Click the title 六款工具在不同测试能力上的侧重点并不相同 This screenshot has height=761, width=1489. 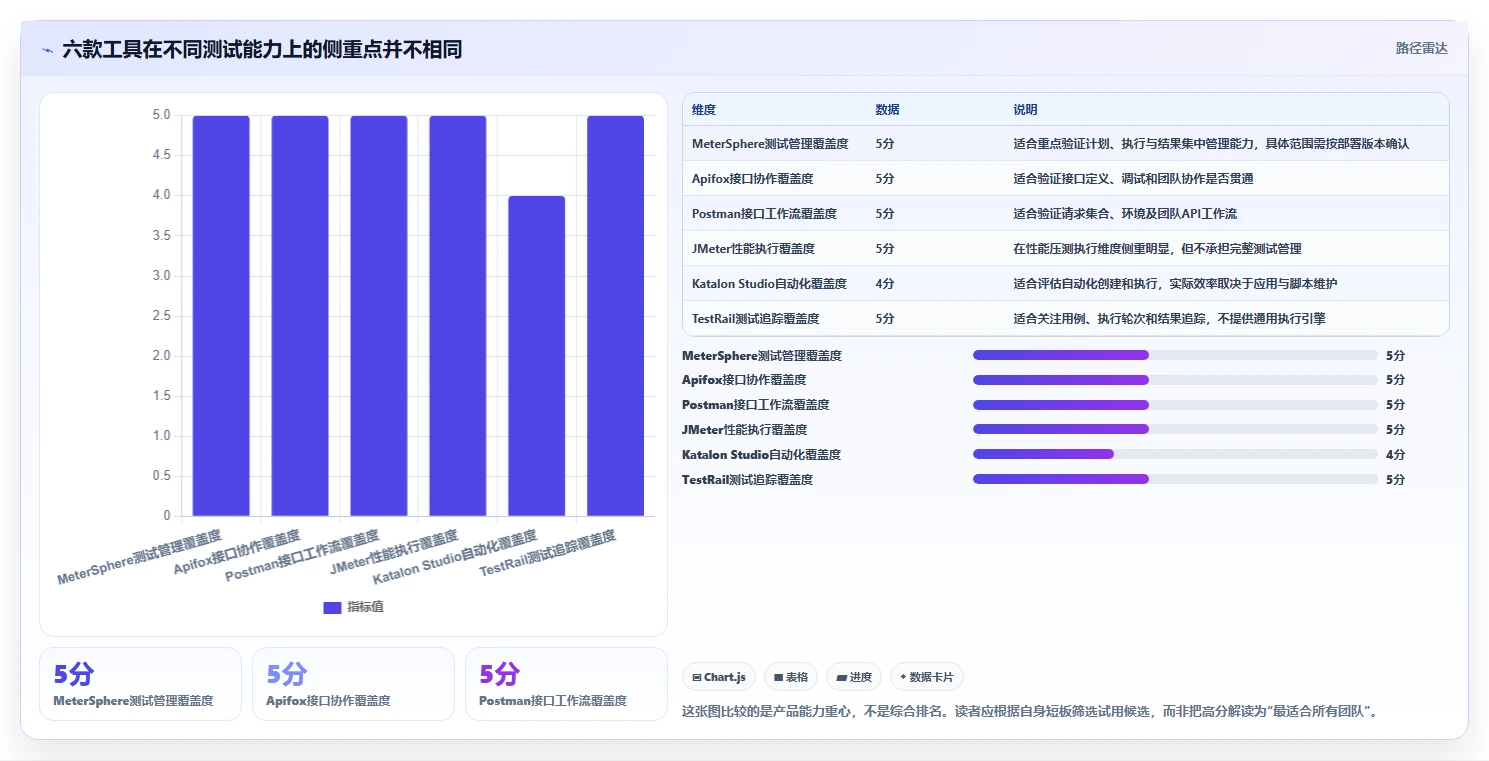coord(262,50)
